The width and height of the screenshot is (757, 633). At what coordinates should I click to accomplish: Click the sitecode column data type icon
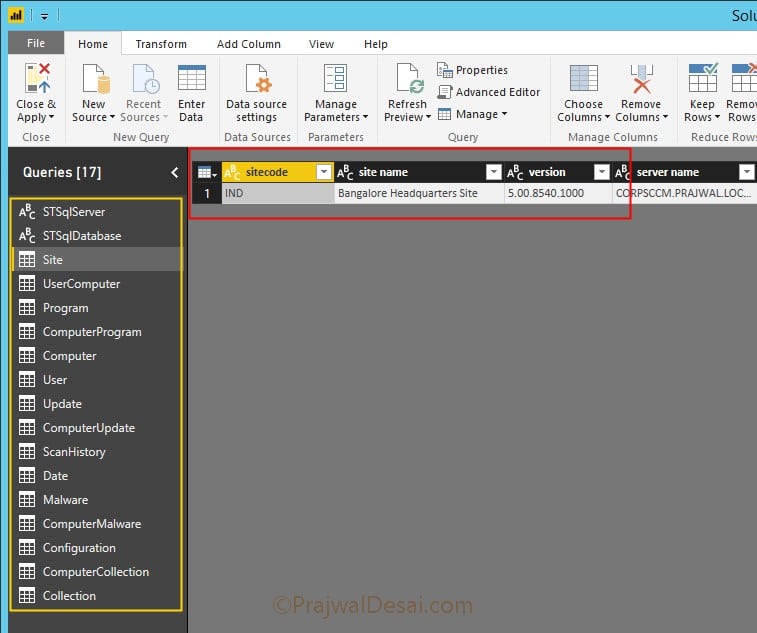click(232, 172)
